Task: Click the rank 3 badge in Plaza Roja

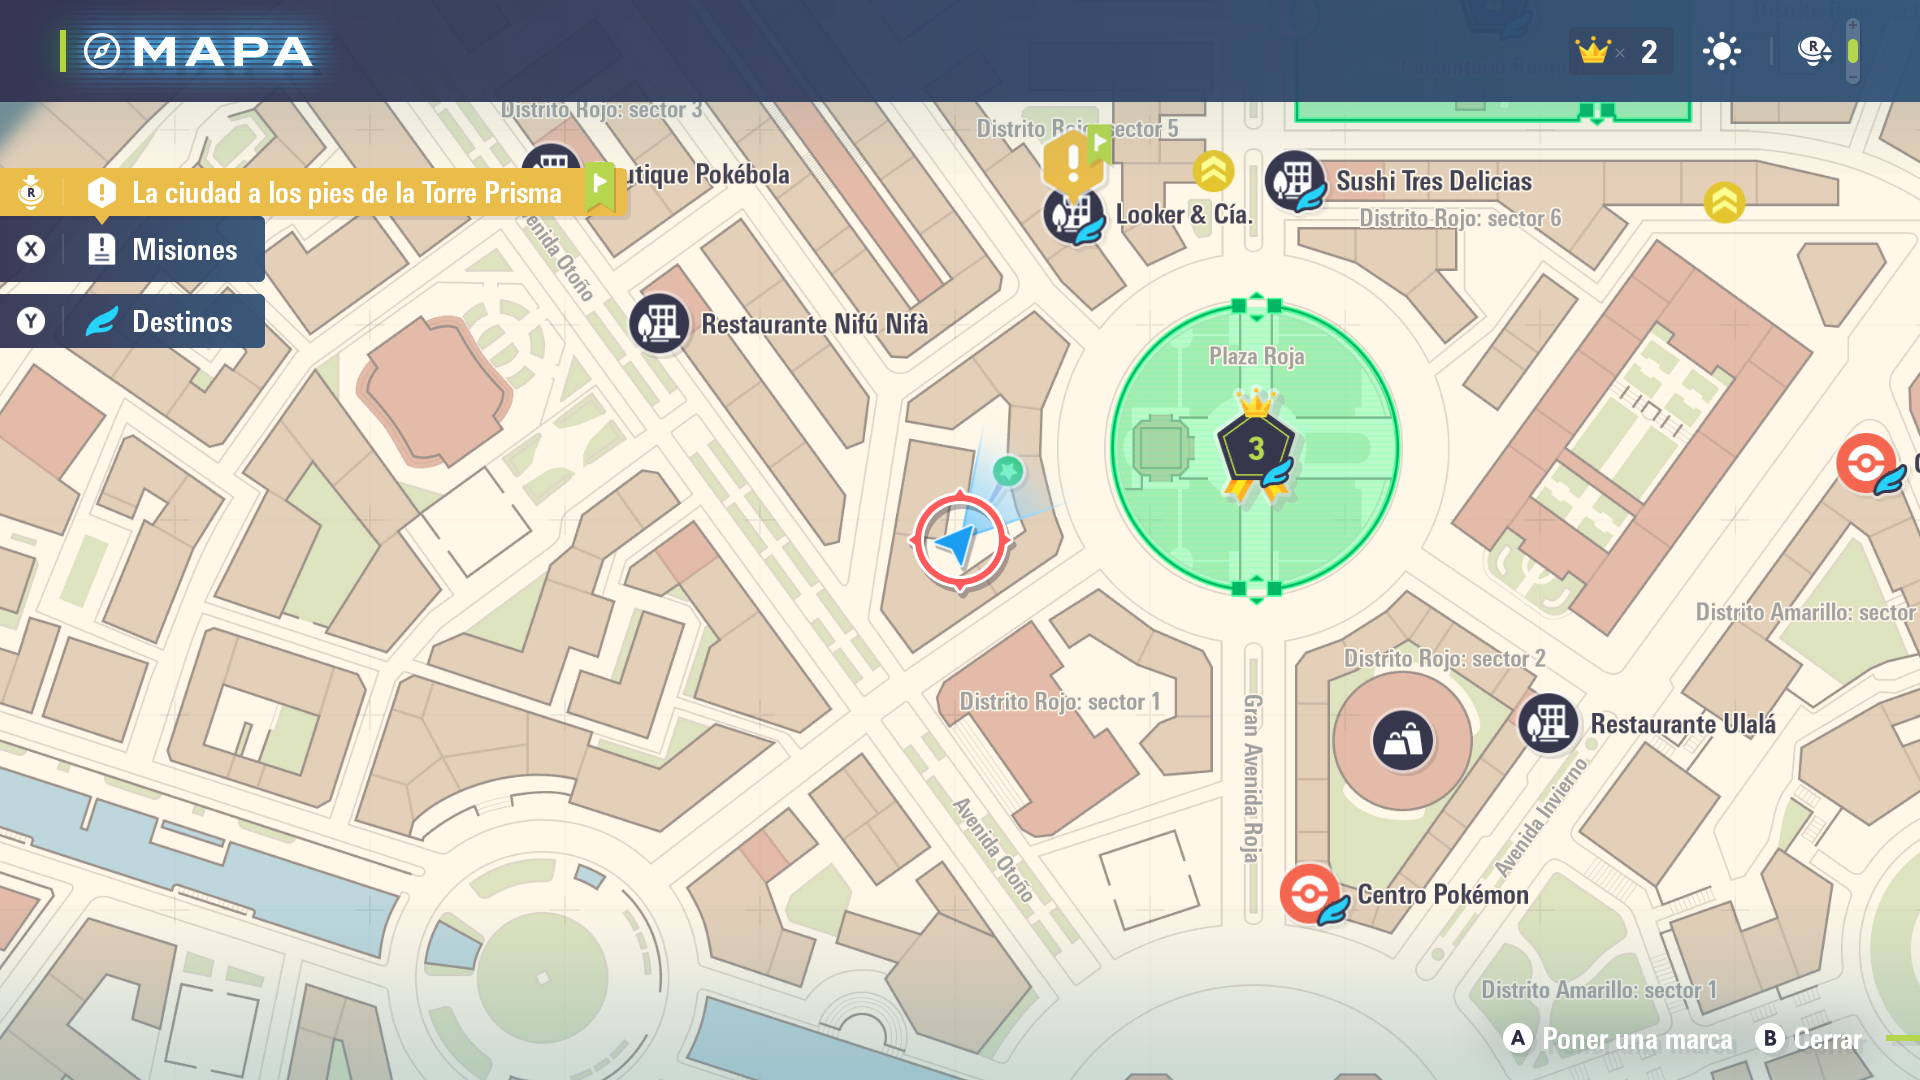Action: pyautogui.click(x=1255, y=447)
